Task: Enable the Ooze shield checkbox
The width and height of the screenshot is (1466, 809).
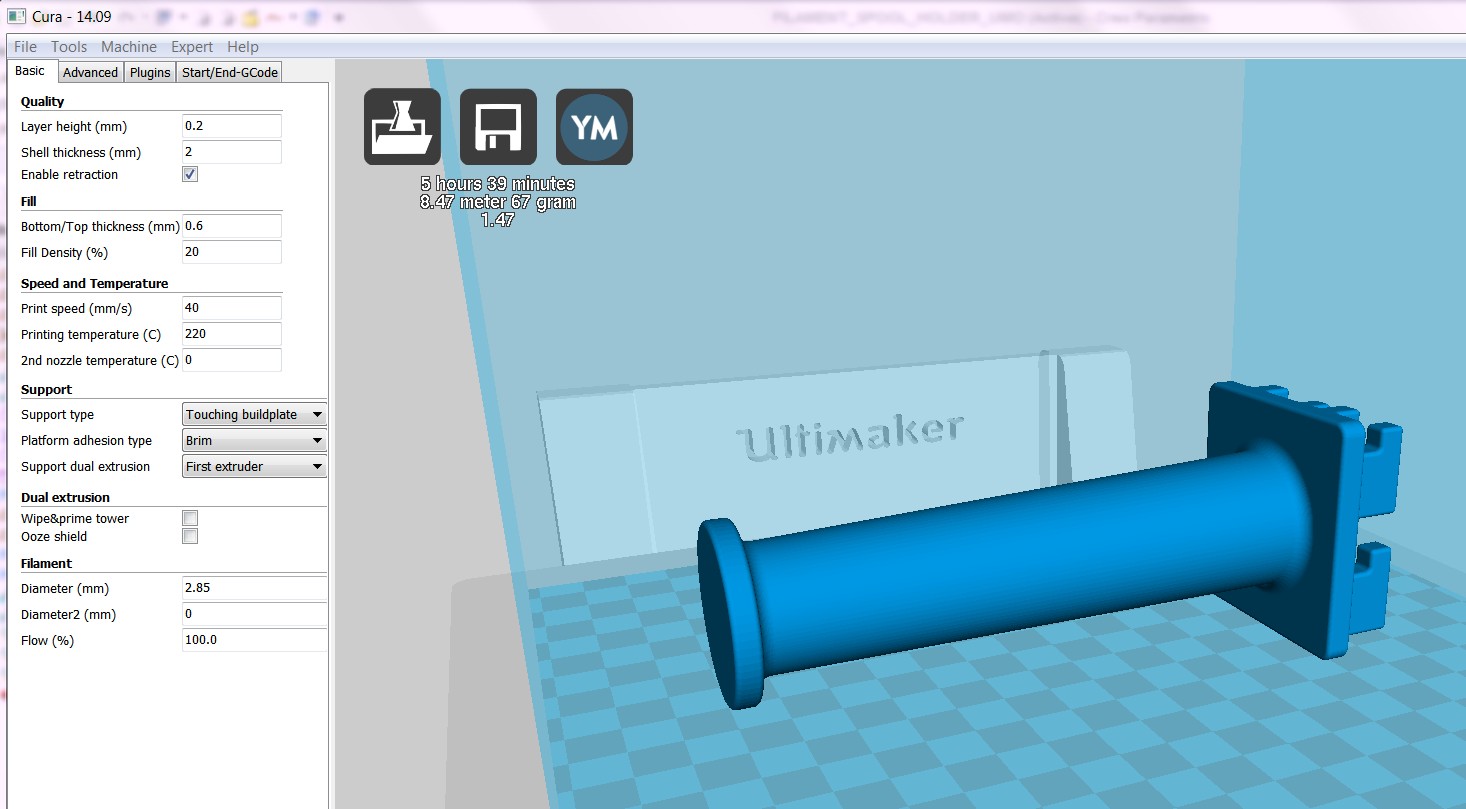Action: (x=190, y=536)
